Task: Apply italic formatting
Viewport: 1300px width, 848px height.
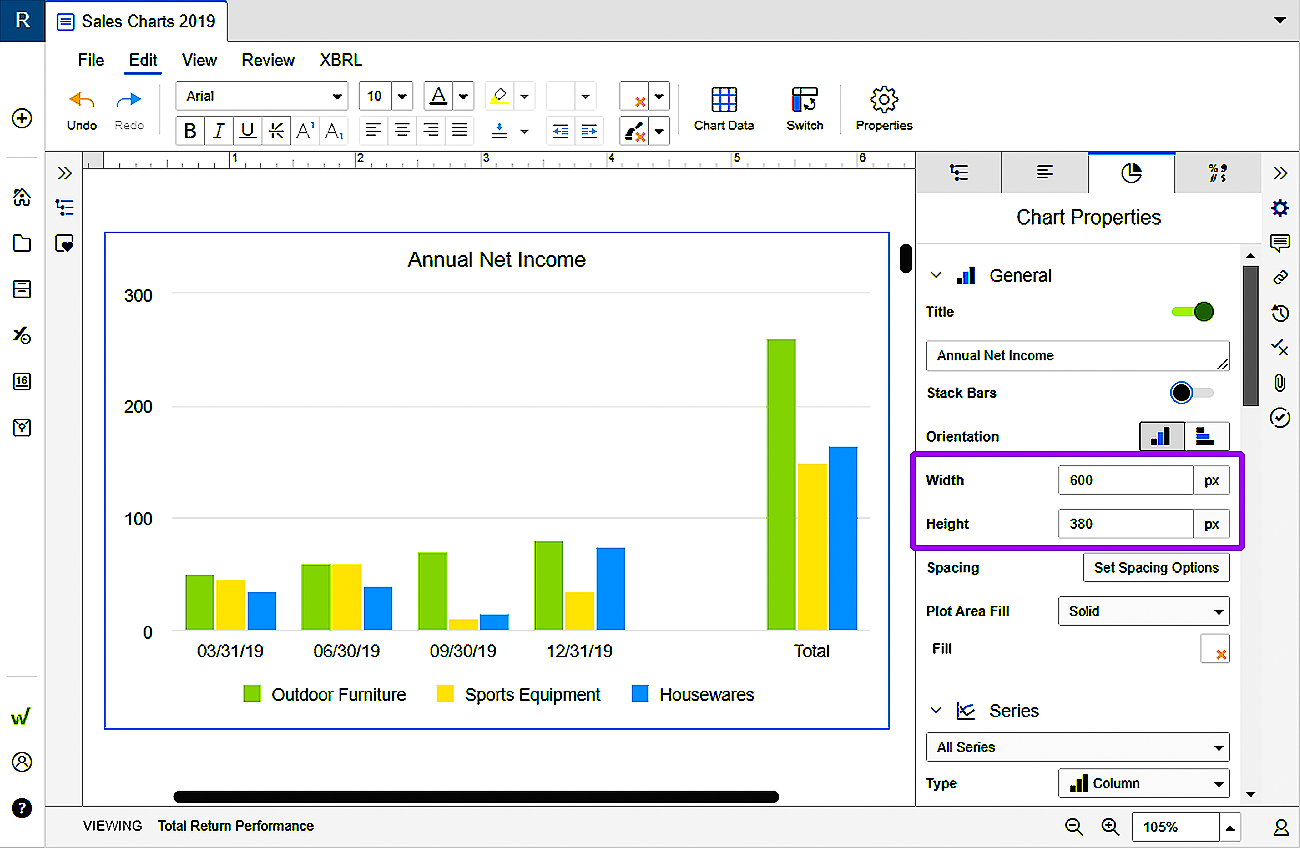Action: 219,131
